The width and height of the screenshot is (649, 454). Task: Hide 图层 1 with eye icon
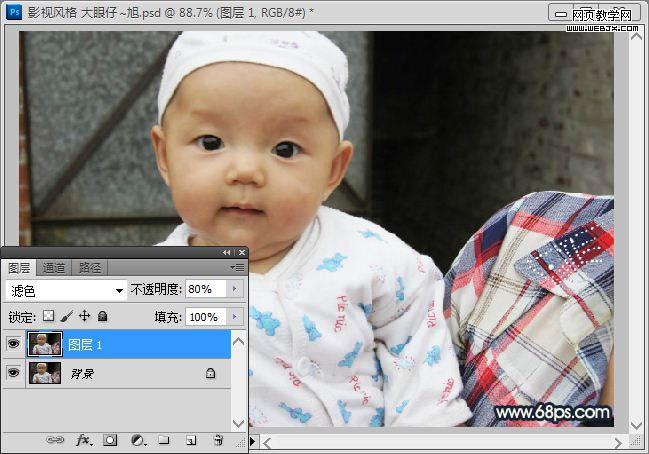(13, 344)
